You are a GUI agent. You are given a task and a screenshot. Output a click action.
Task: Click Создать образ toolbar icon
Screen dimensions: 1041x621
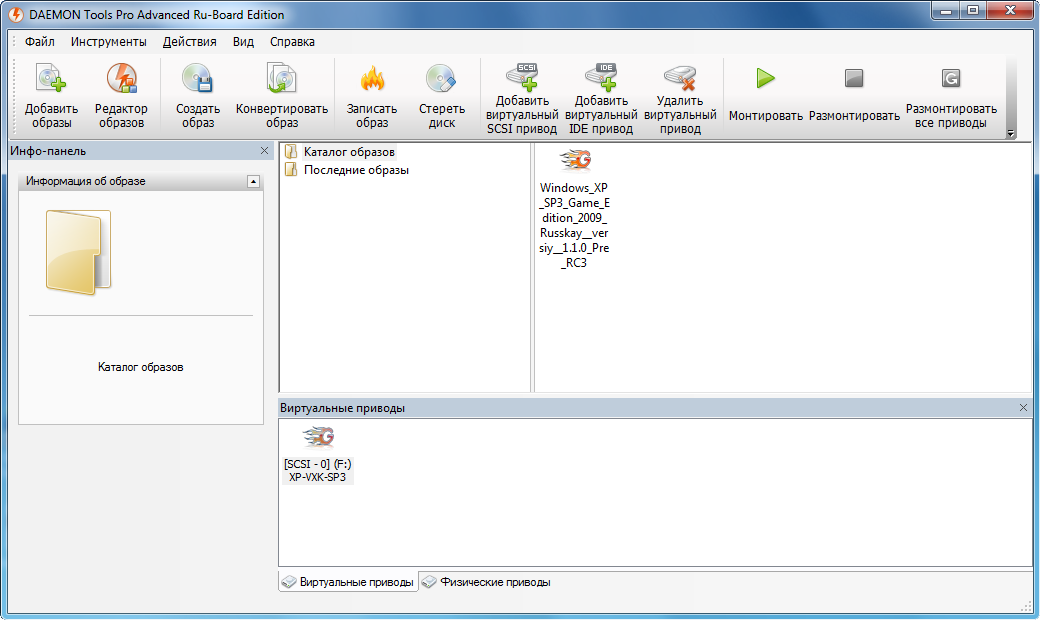[198, 79]
